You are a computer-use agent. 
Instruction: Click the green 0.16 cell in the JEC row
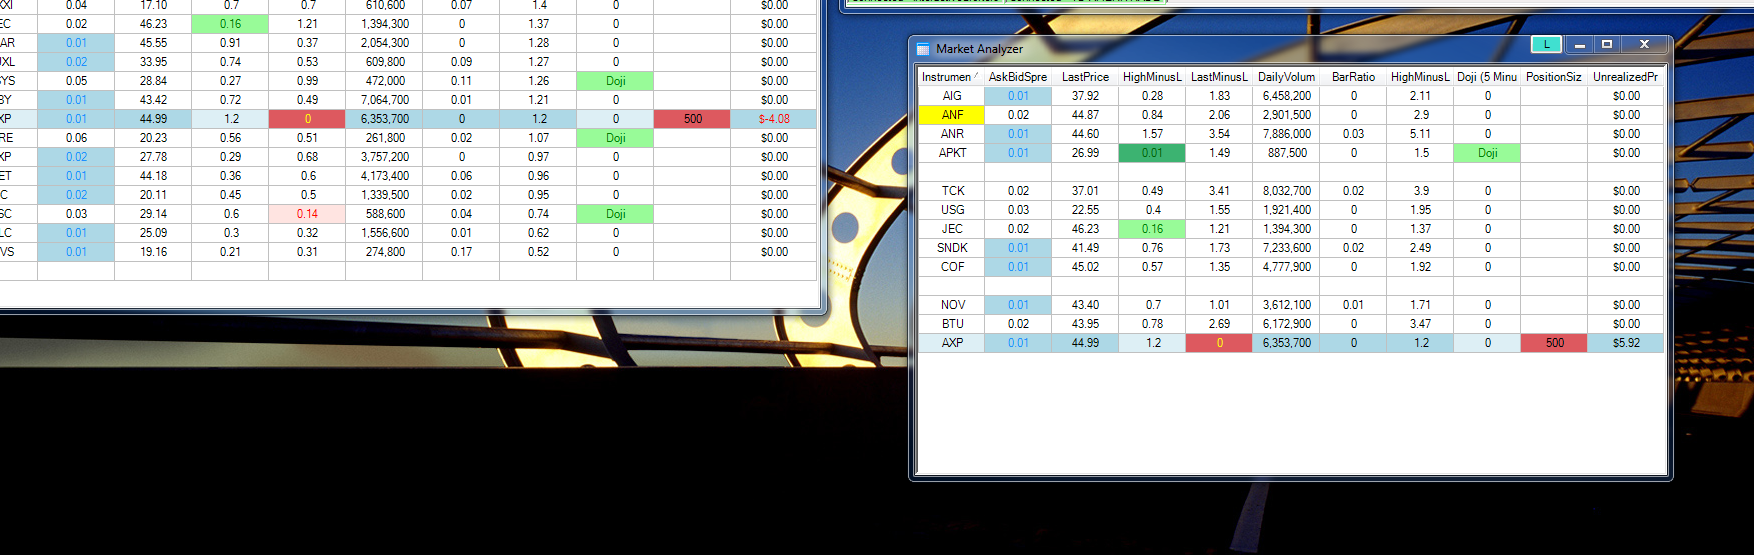pos(1152,229)
